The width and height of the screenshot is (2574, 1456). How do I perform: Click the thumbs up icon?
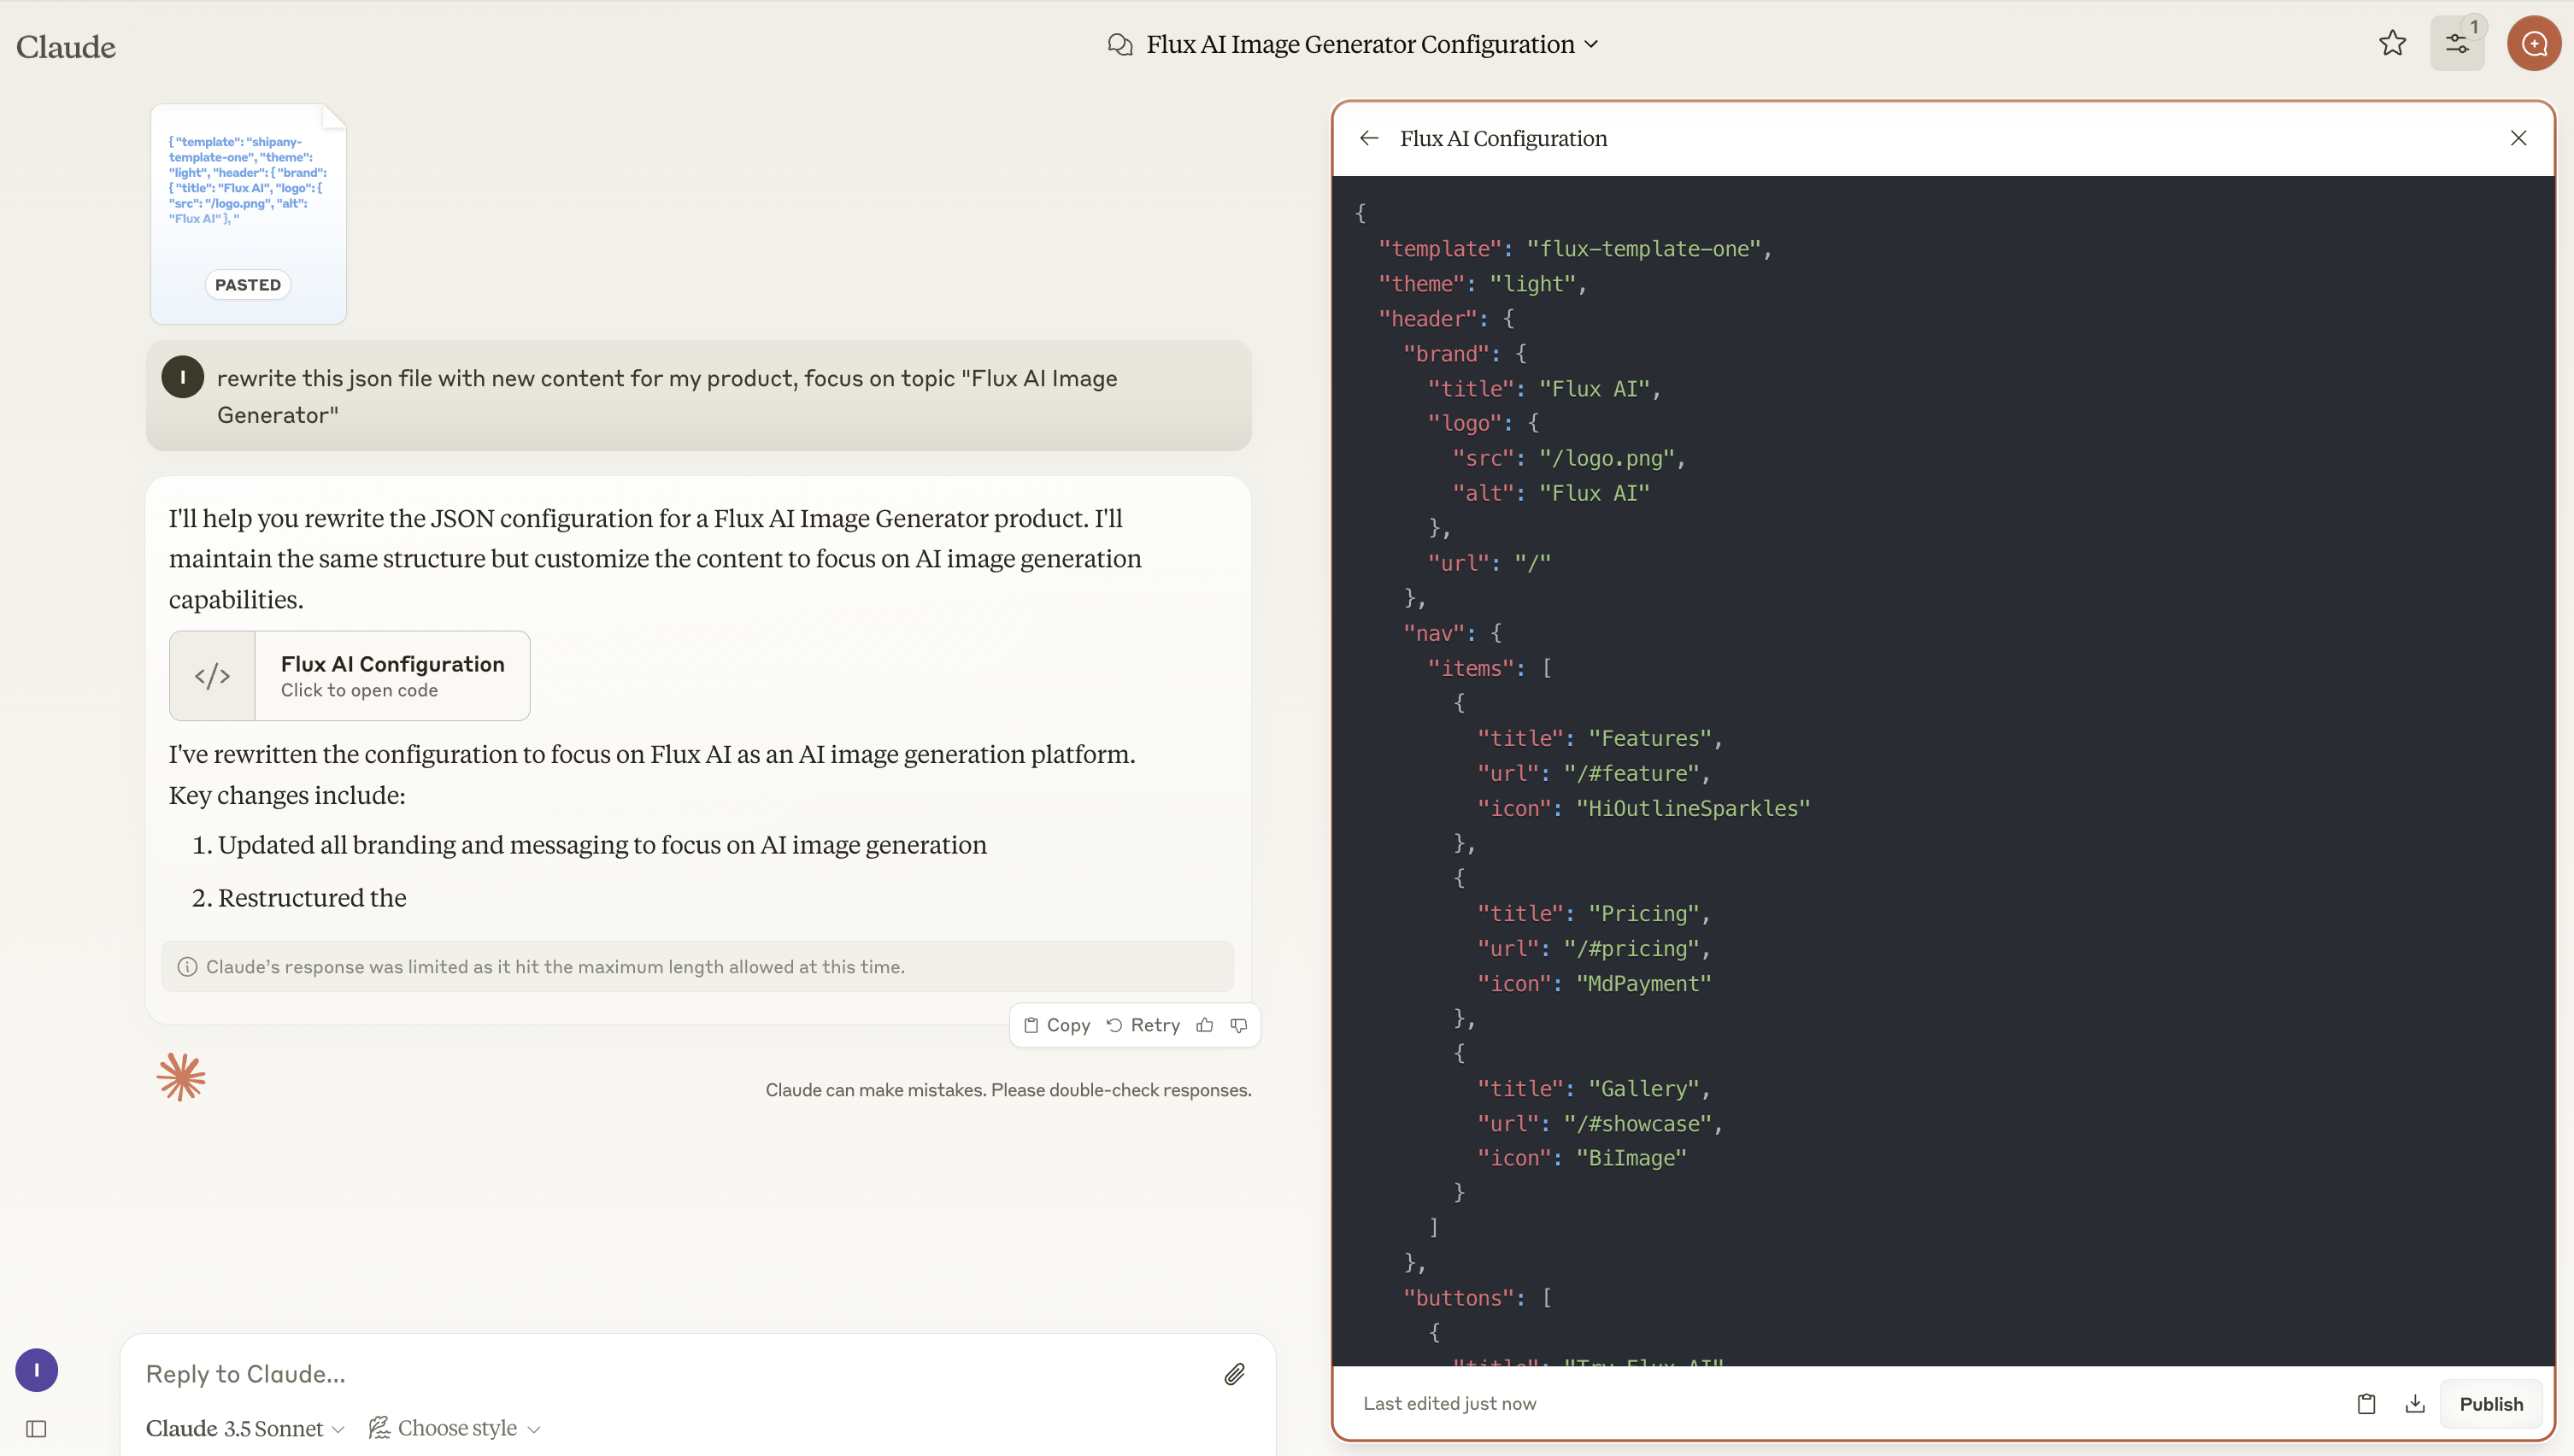click(x=1206, y=1024)
